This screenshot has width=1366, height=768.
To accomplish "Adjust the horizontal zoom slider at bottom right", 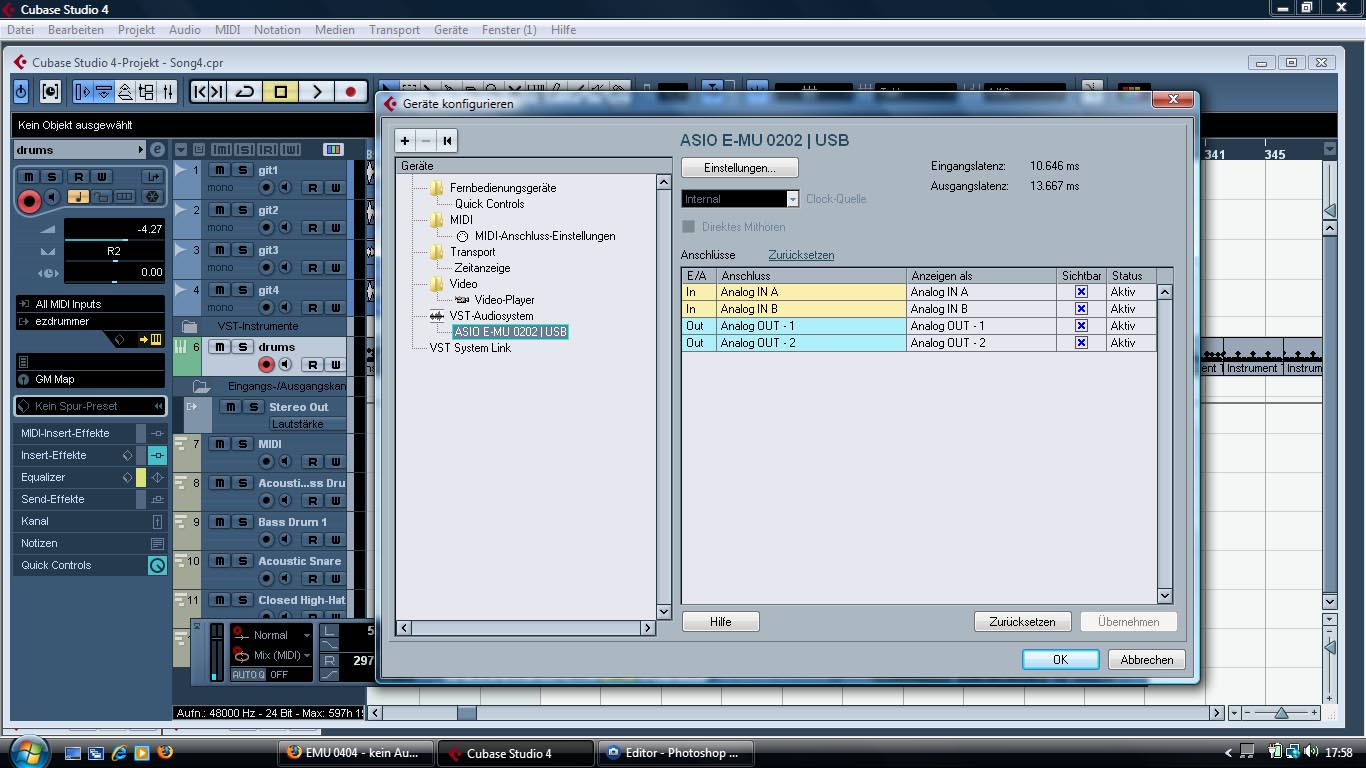I will point(1281,713).
